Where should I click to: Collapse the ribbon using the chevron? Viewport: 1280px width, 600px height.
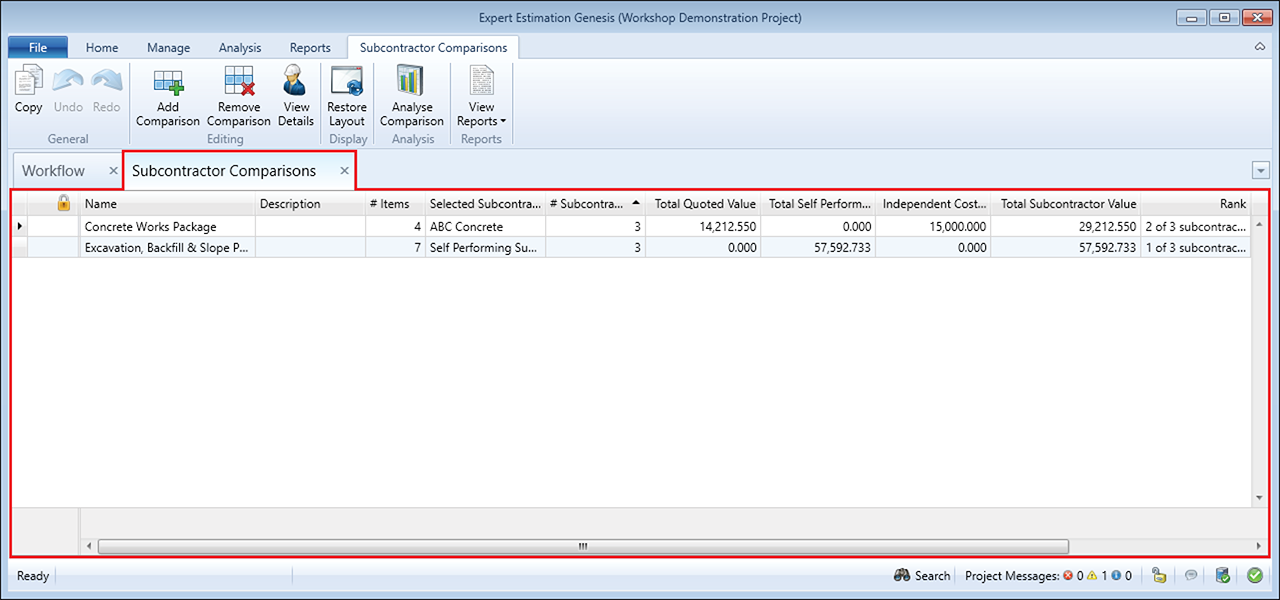(x=1259, y=47)
